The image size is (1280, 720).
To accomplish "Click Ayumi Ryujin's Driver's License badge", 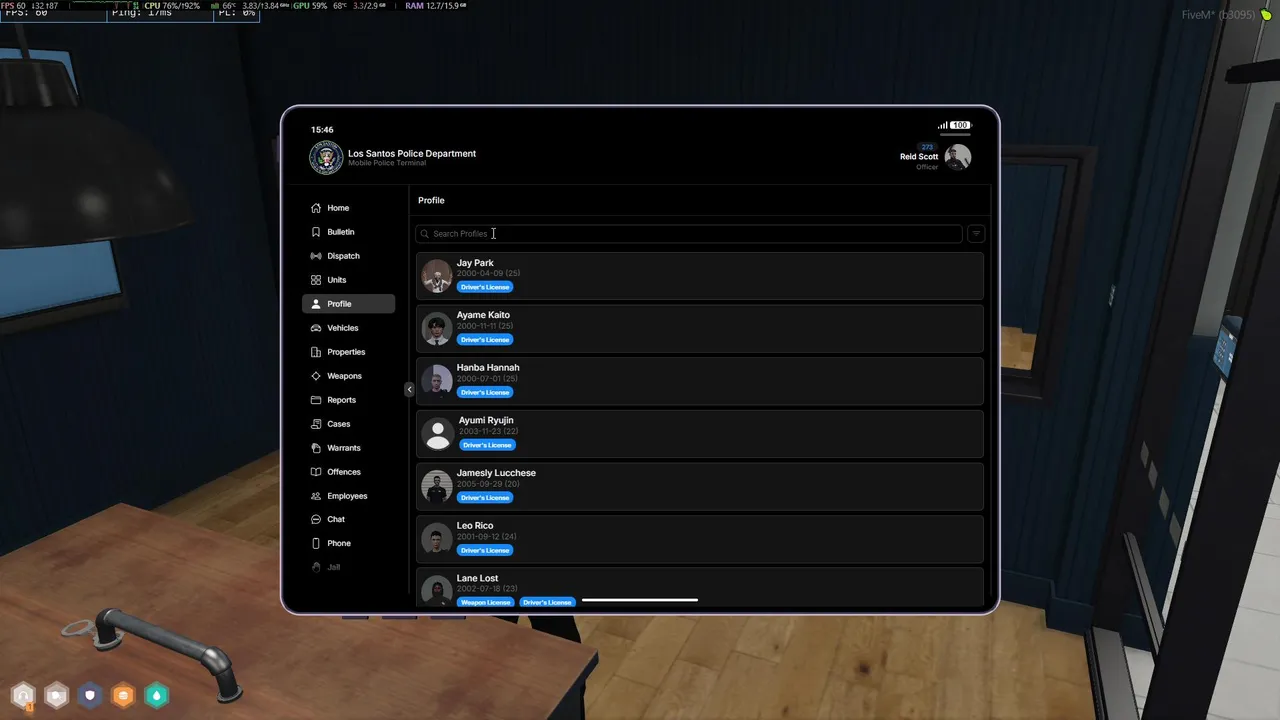I will tap(487, 445).
